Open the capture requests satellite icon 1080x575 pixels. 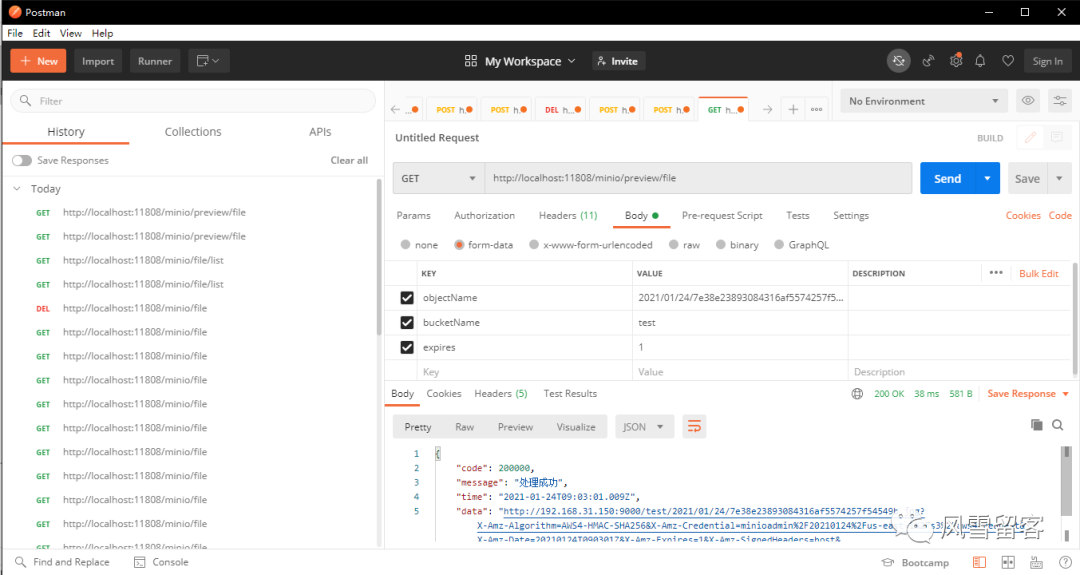point(928,61)
